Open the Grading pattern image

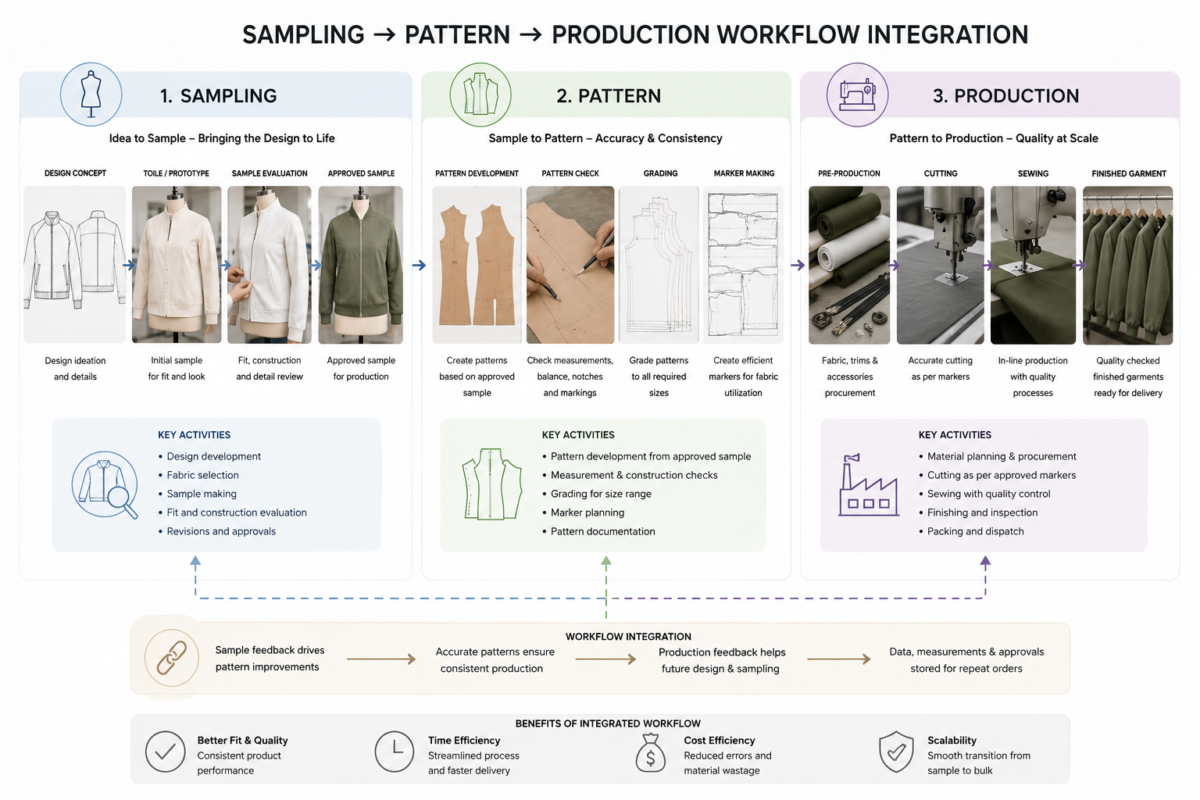click(658, 265)
